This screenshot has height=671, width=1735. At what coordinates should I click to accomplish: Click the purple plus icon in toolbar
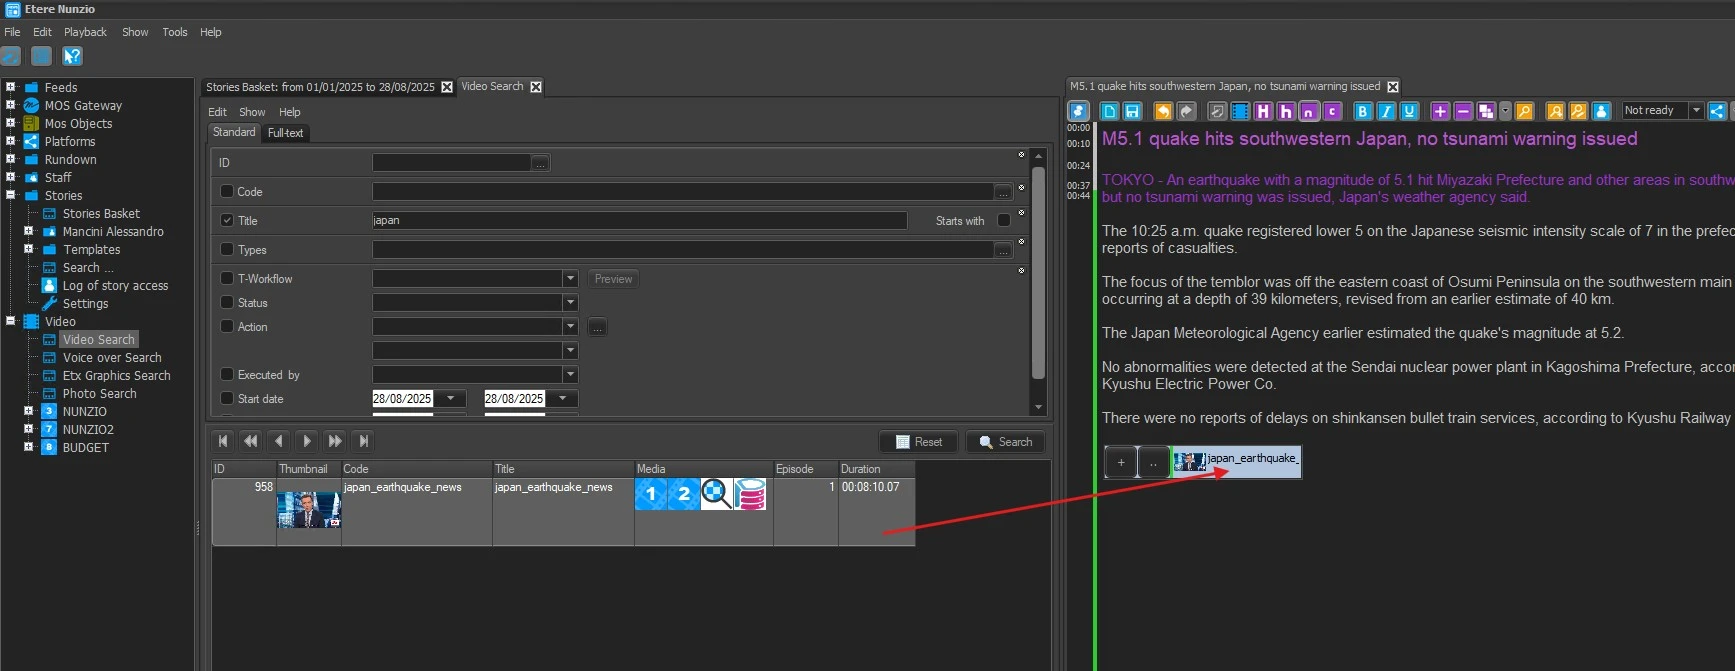click(x=1440, y=111)
